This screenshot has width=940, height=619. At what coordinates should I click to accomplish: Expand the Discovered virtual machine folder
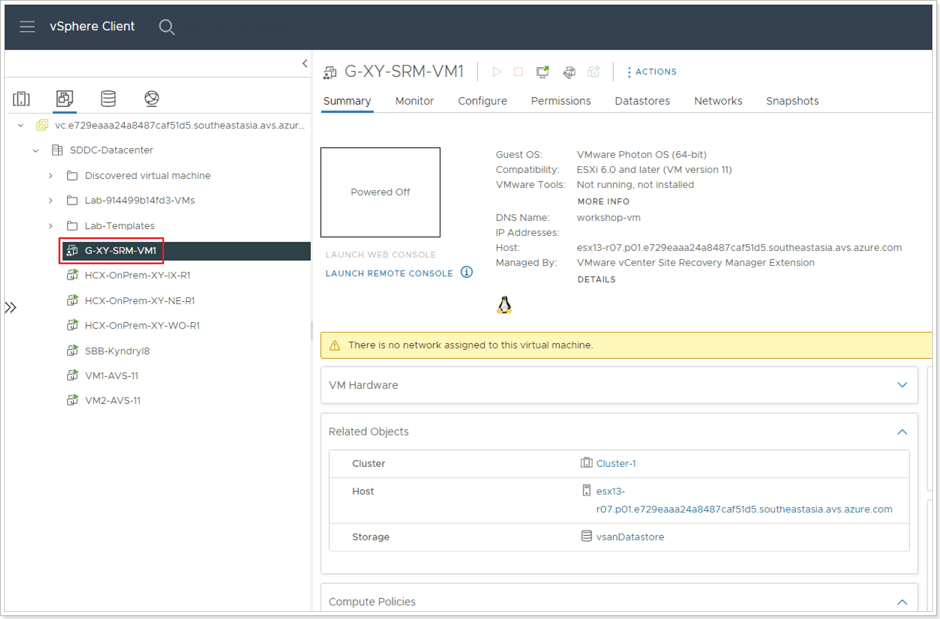(50, 176)
